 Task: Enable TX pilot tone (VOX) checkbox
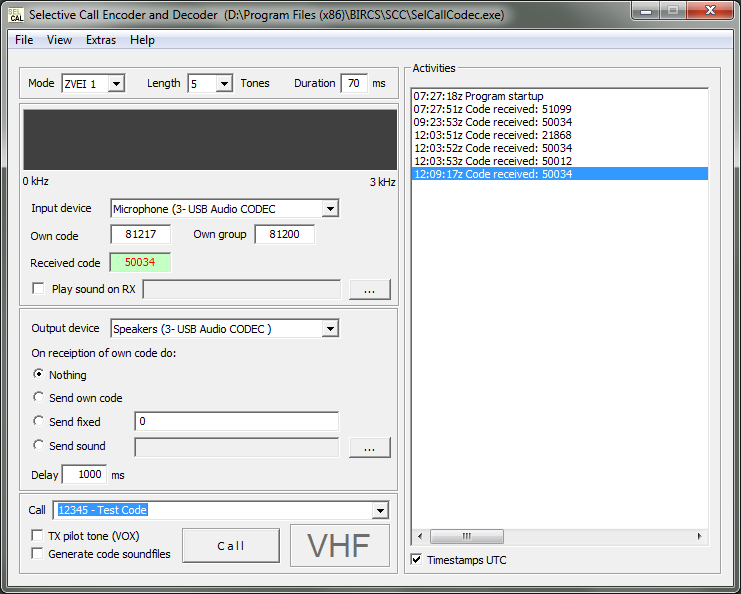point(38,536)
